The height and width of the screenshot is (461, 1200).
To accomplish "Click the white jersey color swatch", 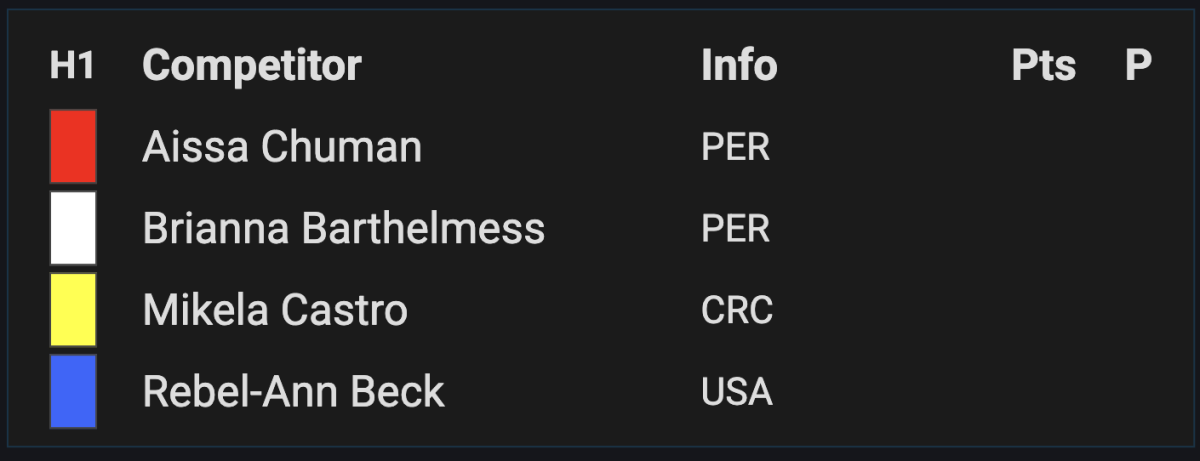I will click(x=73, y=228).
